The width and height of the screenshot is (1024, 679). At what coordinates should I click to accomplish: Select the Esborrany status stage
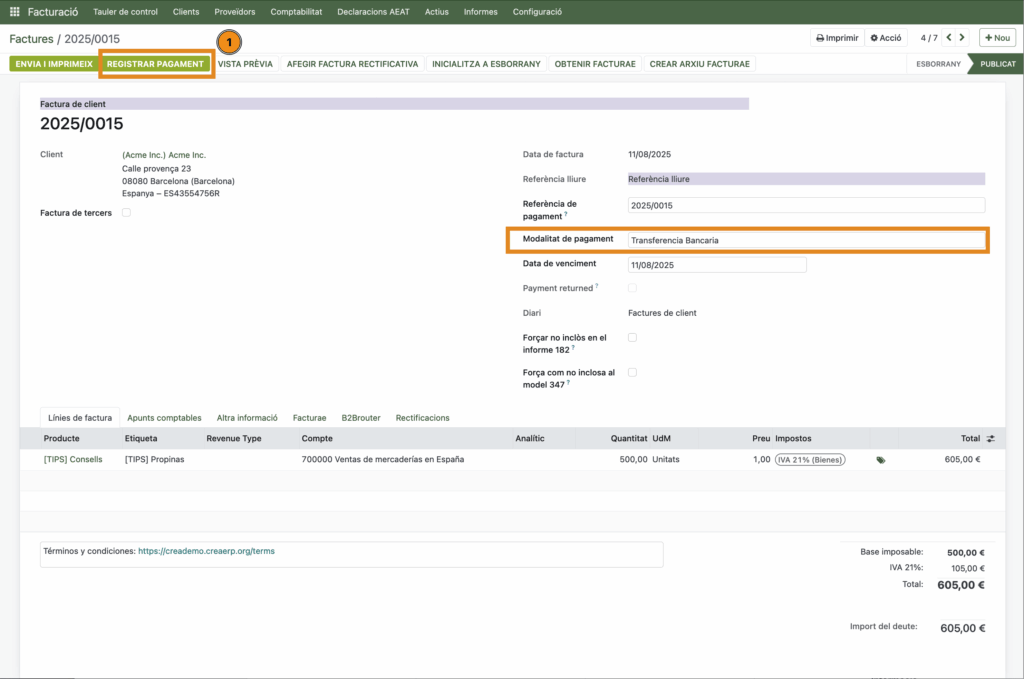pyautogui.click(x=938, y=64)
